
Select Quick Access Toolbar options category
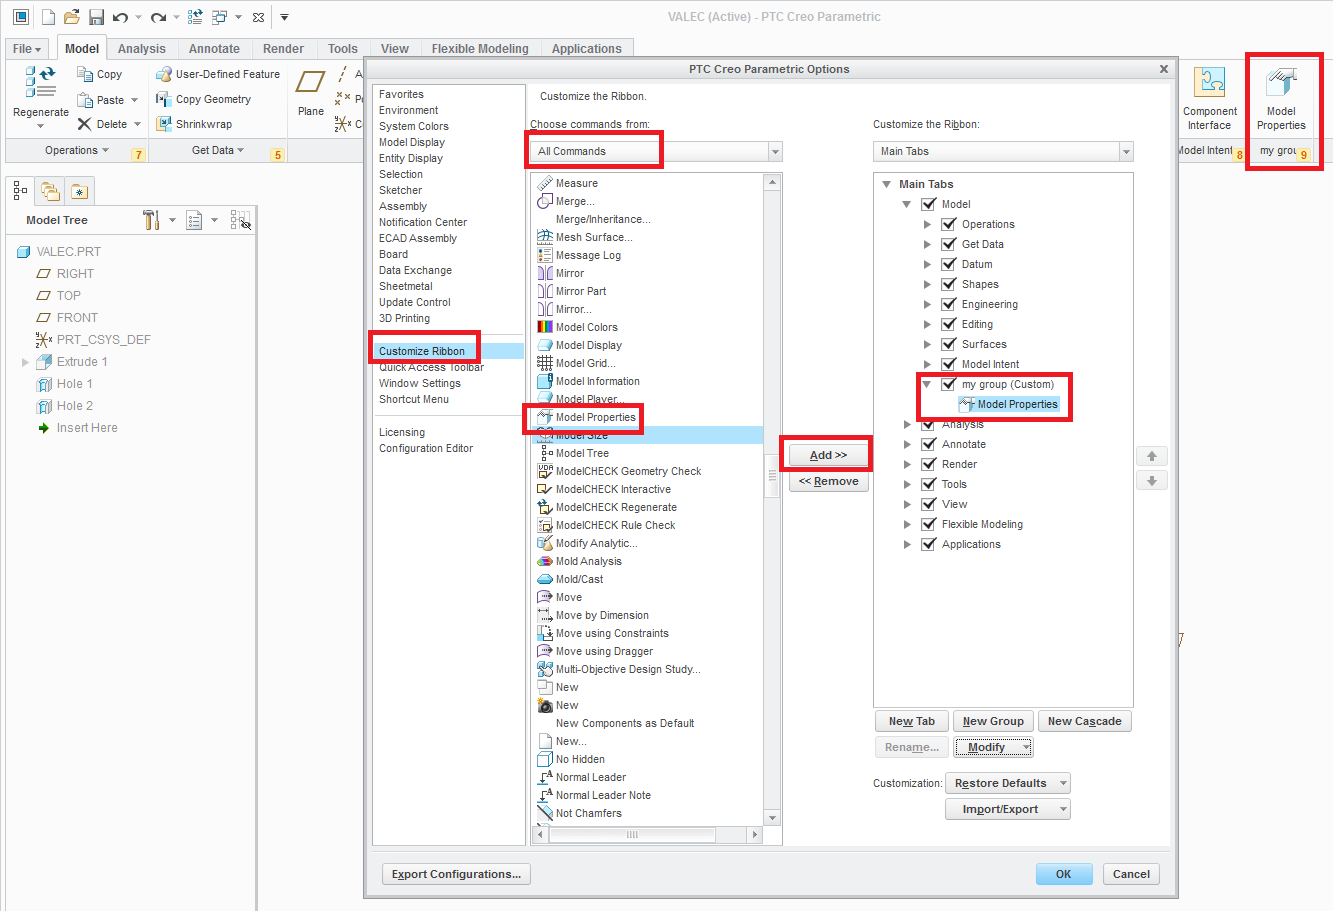[x=431, y=367]
